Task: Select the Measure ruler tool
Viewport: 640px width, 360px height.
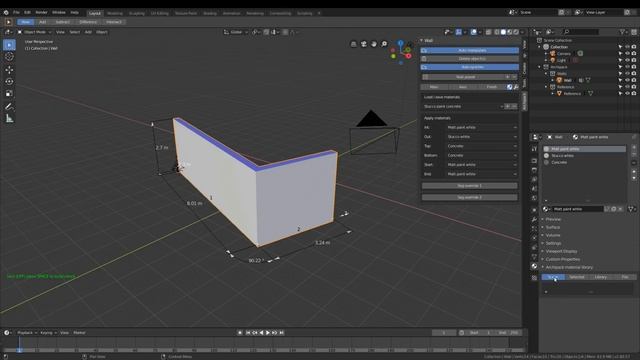Action: tap(9, 119)
